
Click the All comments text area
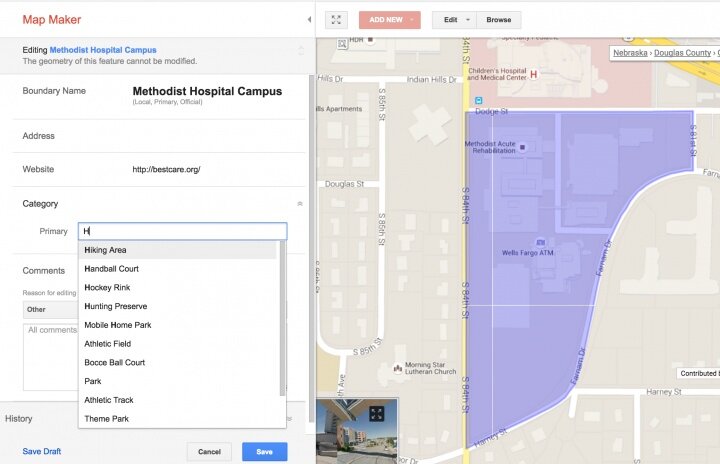51,356
